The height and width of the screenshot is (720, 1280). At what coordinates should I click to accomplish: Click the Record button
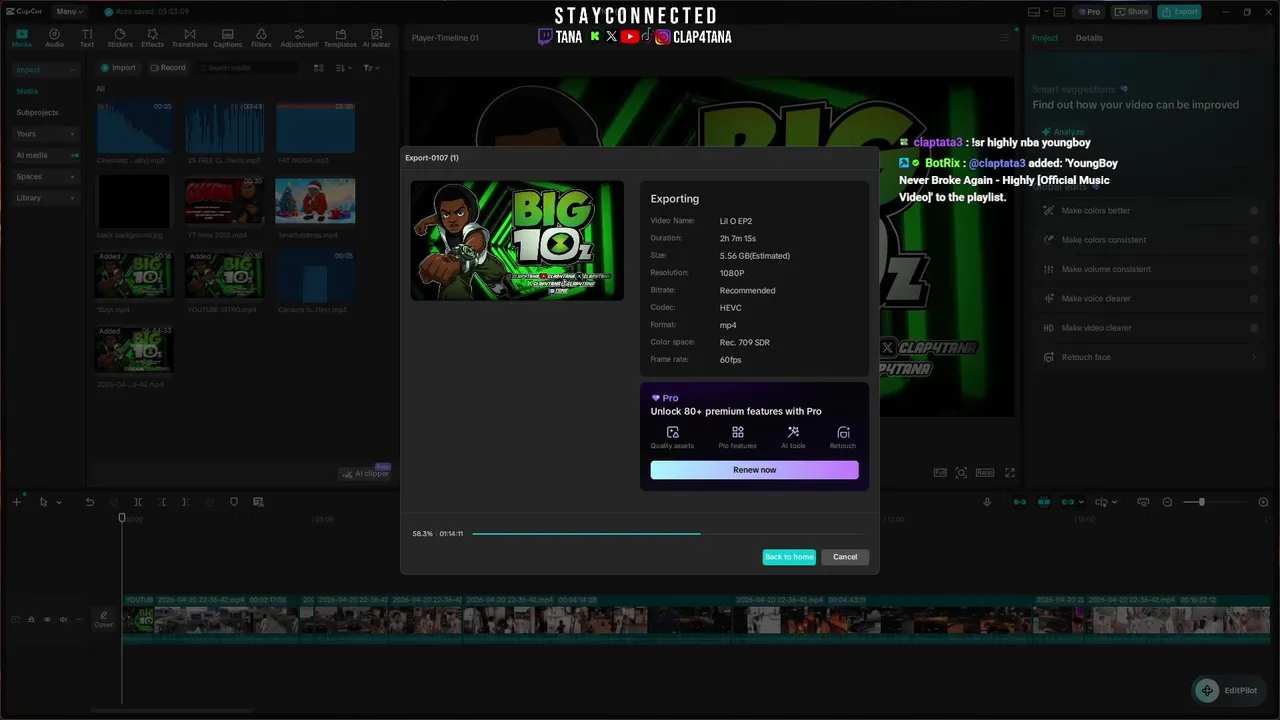click(168, 68)
